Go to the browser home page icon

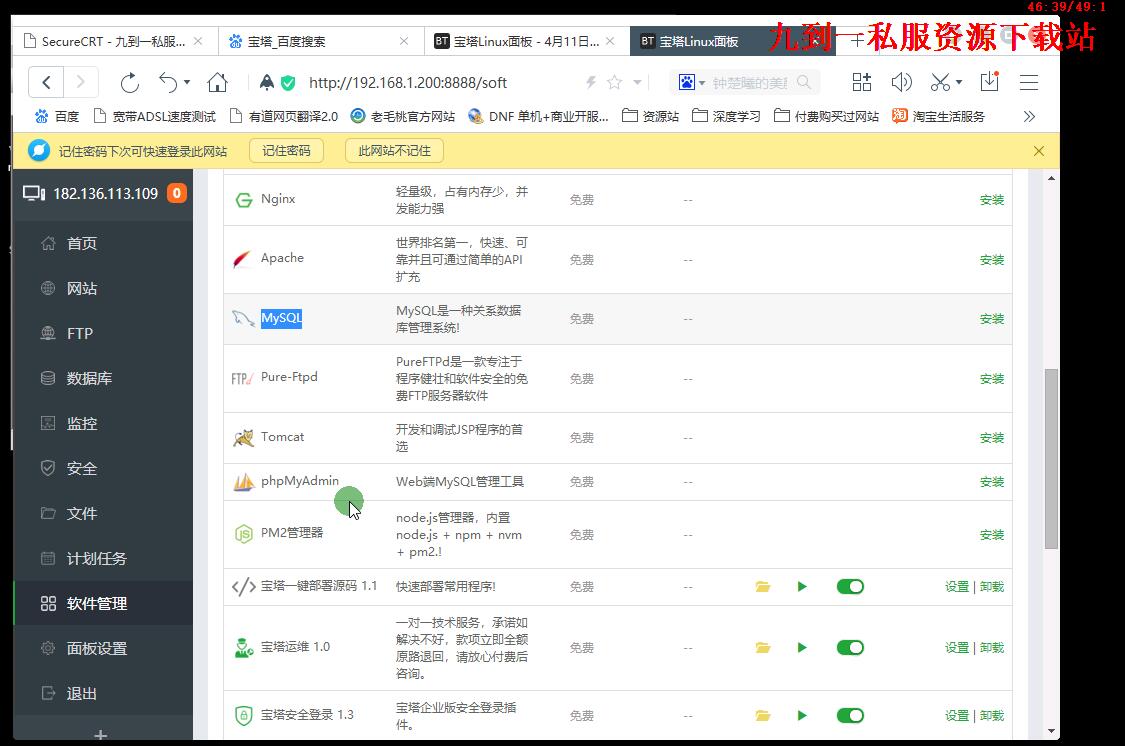(217, 82)
